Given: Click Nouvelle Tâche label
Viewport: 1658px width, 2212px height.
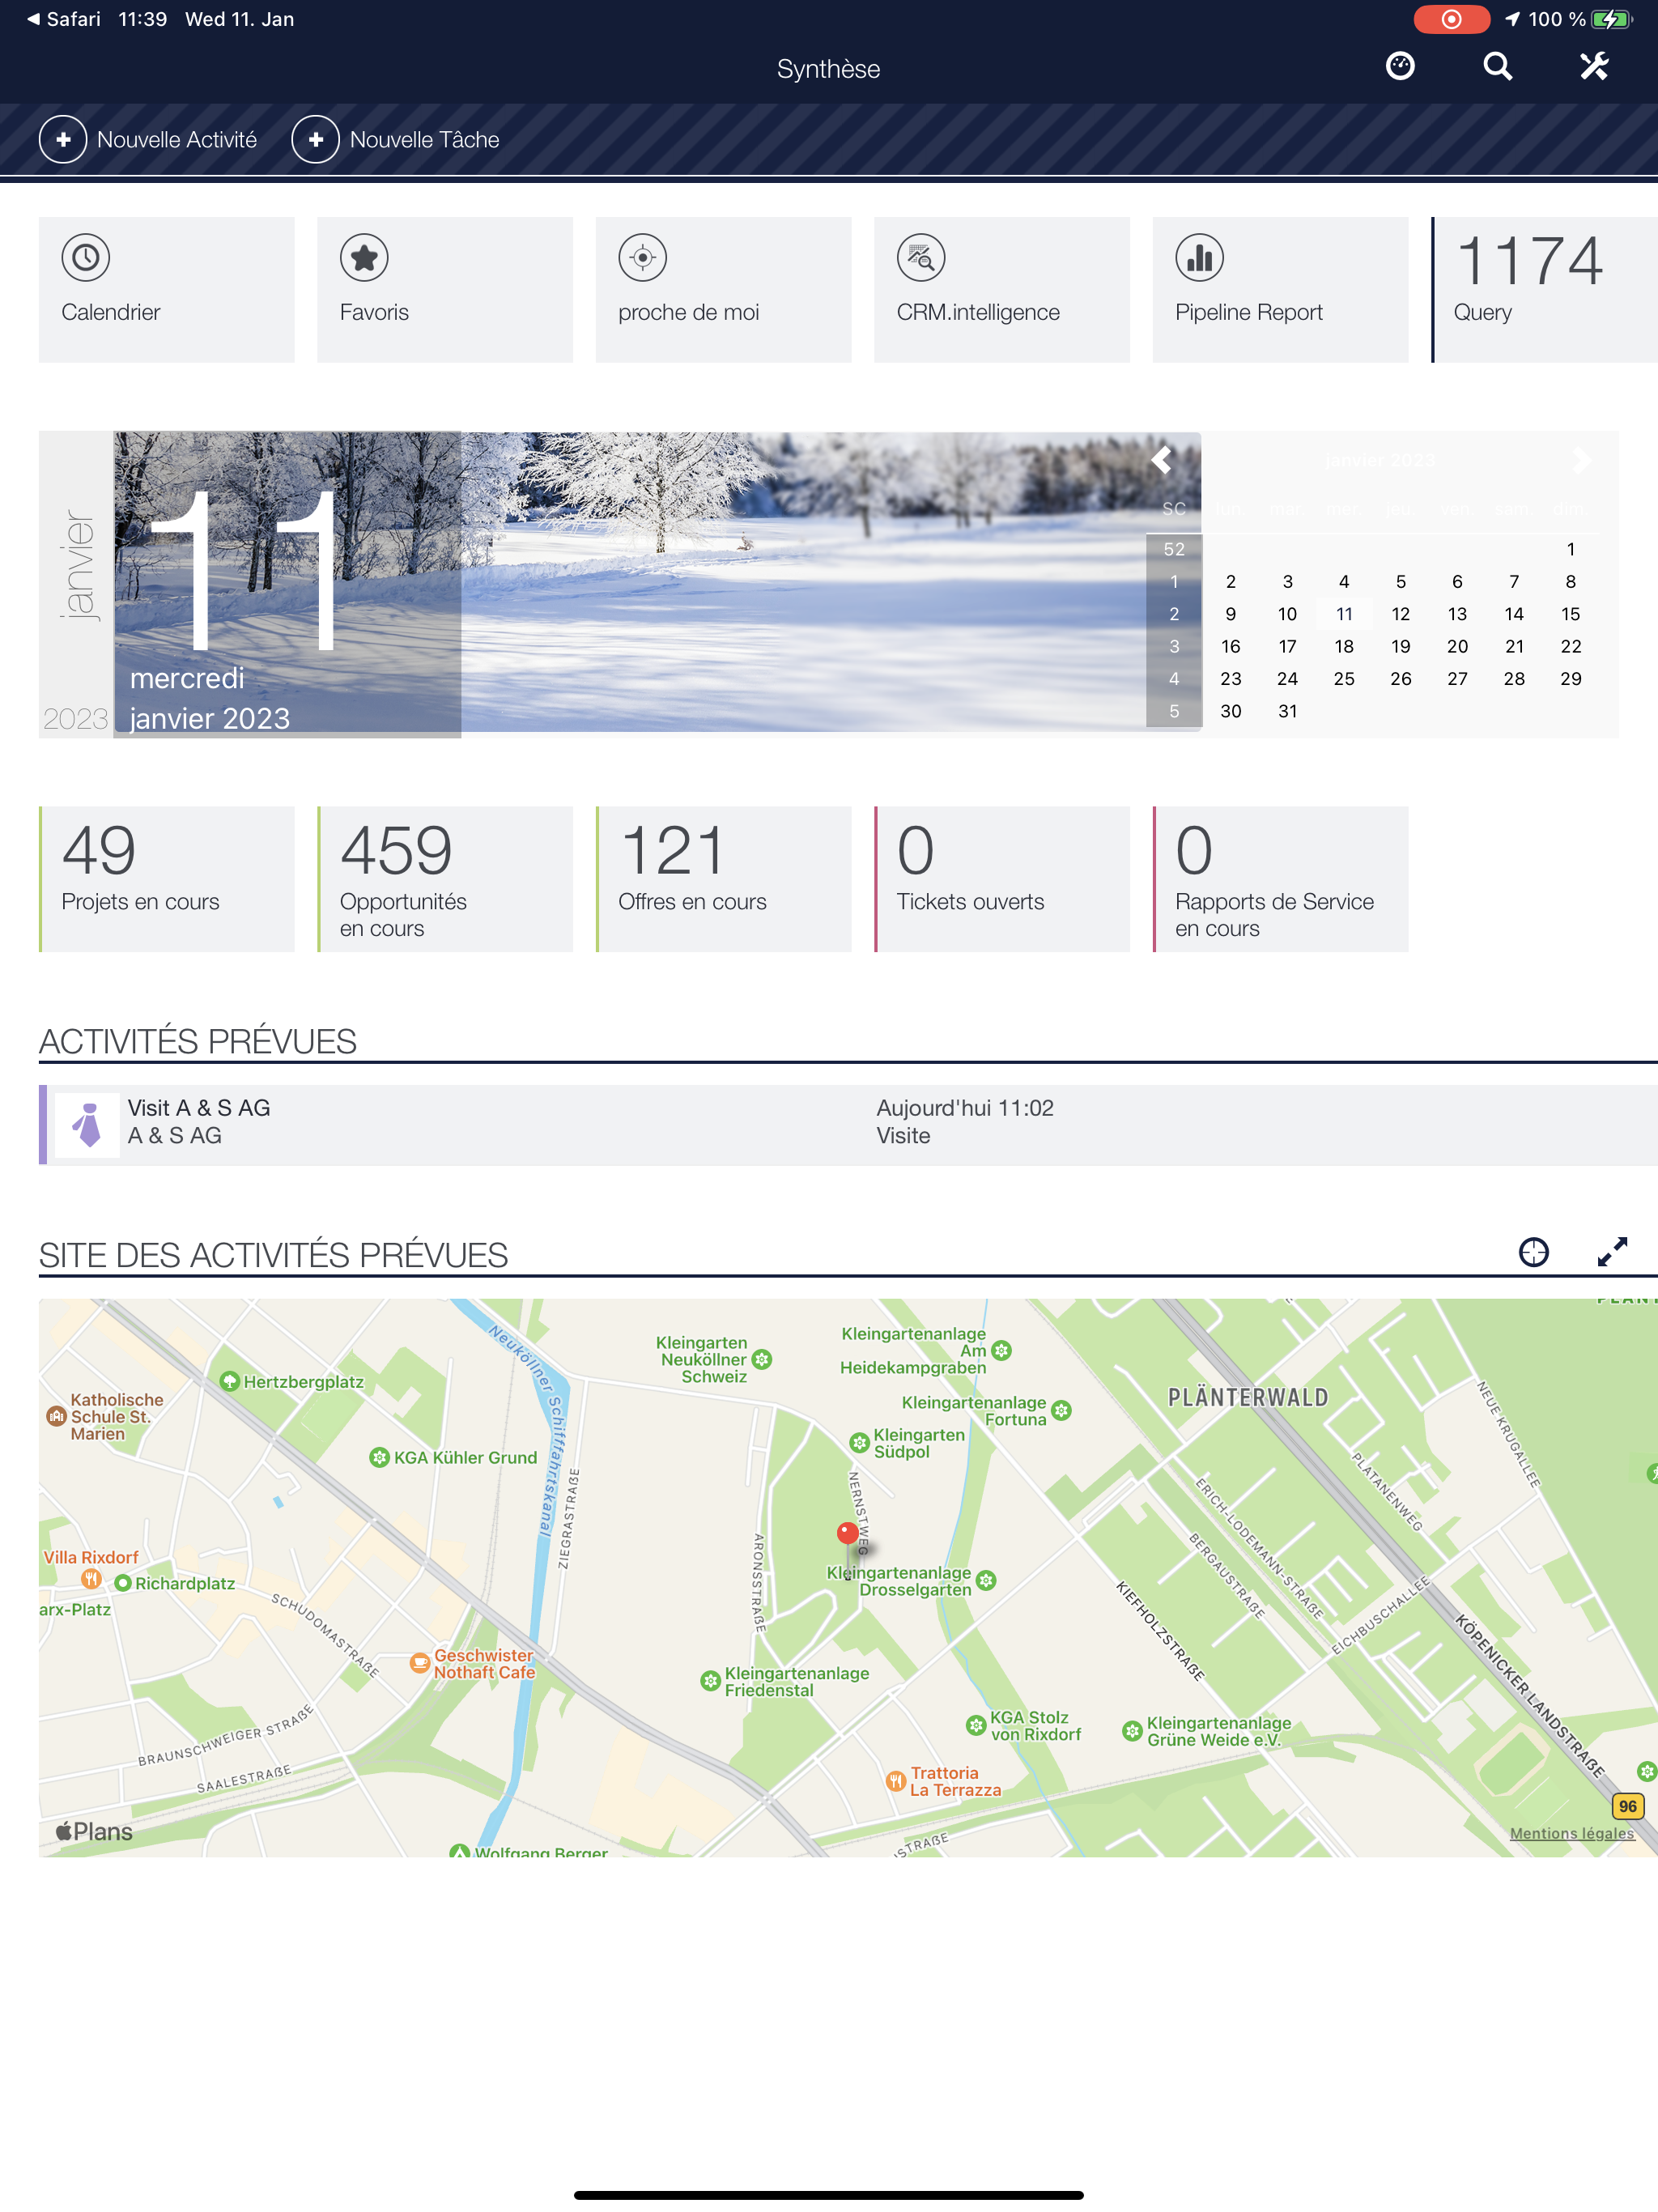Looking at the screenshot, I should pos(424,140).
